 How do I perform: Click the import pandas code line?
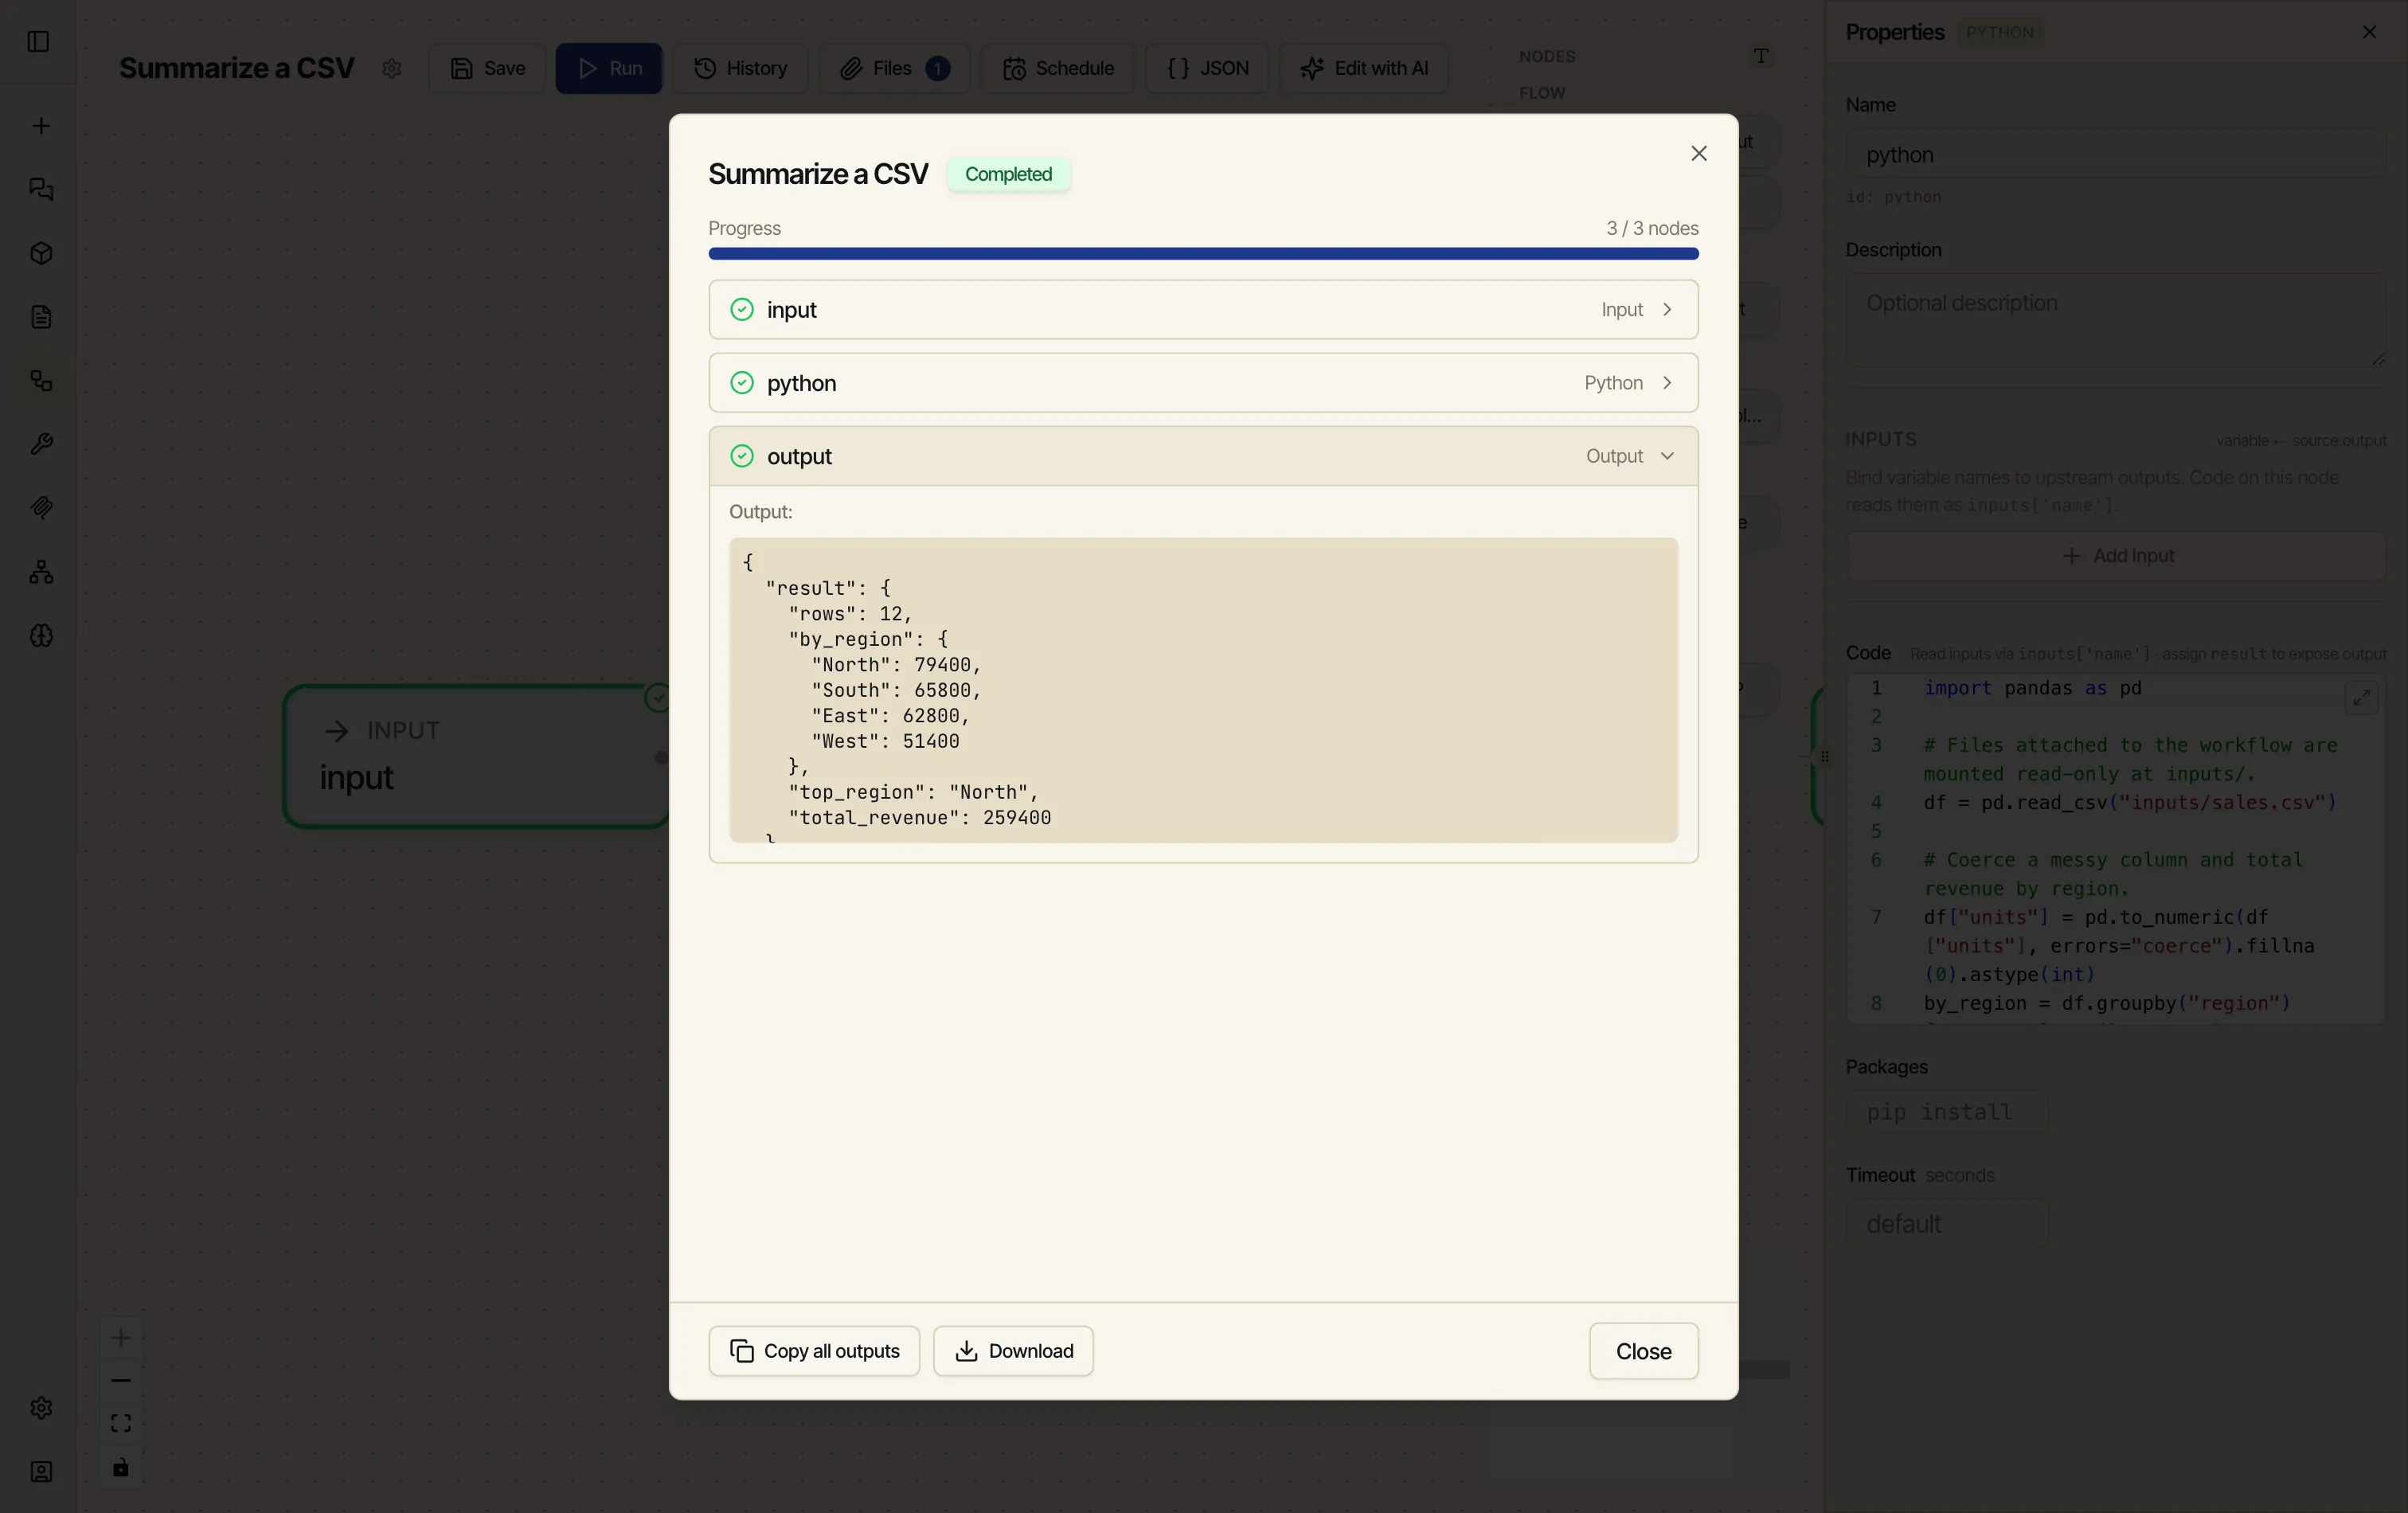pos(2032,688)
